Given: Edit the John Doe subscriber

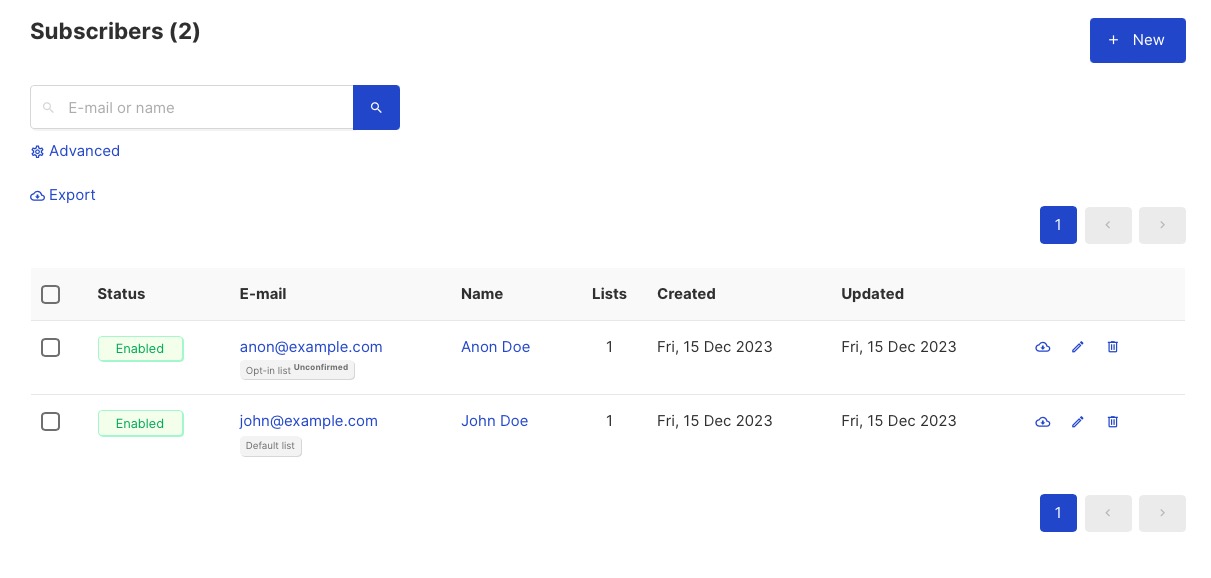Looking at the screenshot, I should click(x=1077, y=422).
